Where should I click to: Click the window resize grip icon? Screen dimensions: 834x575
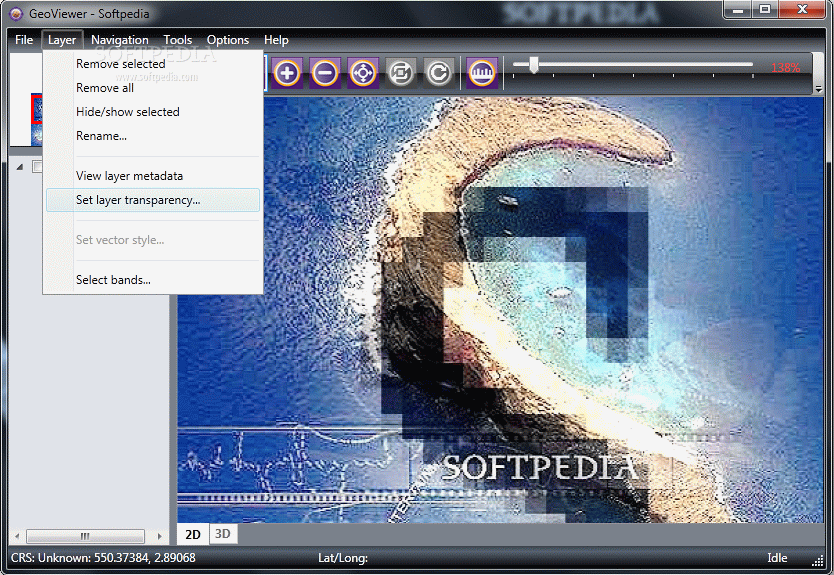(818, 561)
